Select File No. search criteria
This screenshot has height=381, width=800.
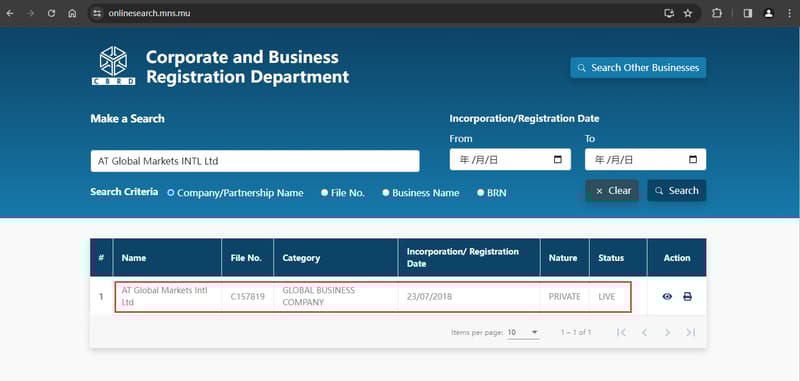(x=324, y=193)
